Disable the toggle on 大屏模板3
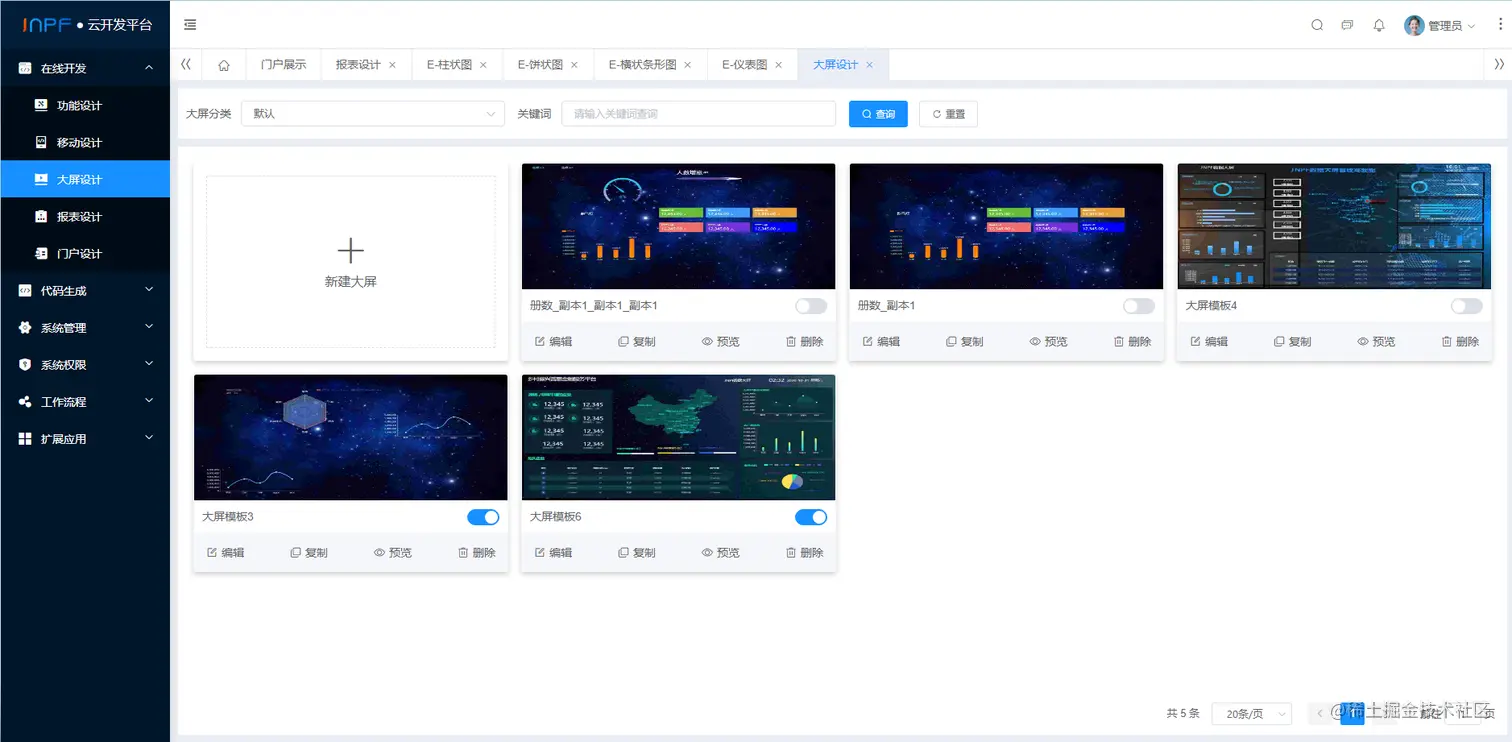The width and height of the screenshot is (1512, 742). pyautogui.click(x=483, y=517)
